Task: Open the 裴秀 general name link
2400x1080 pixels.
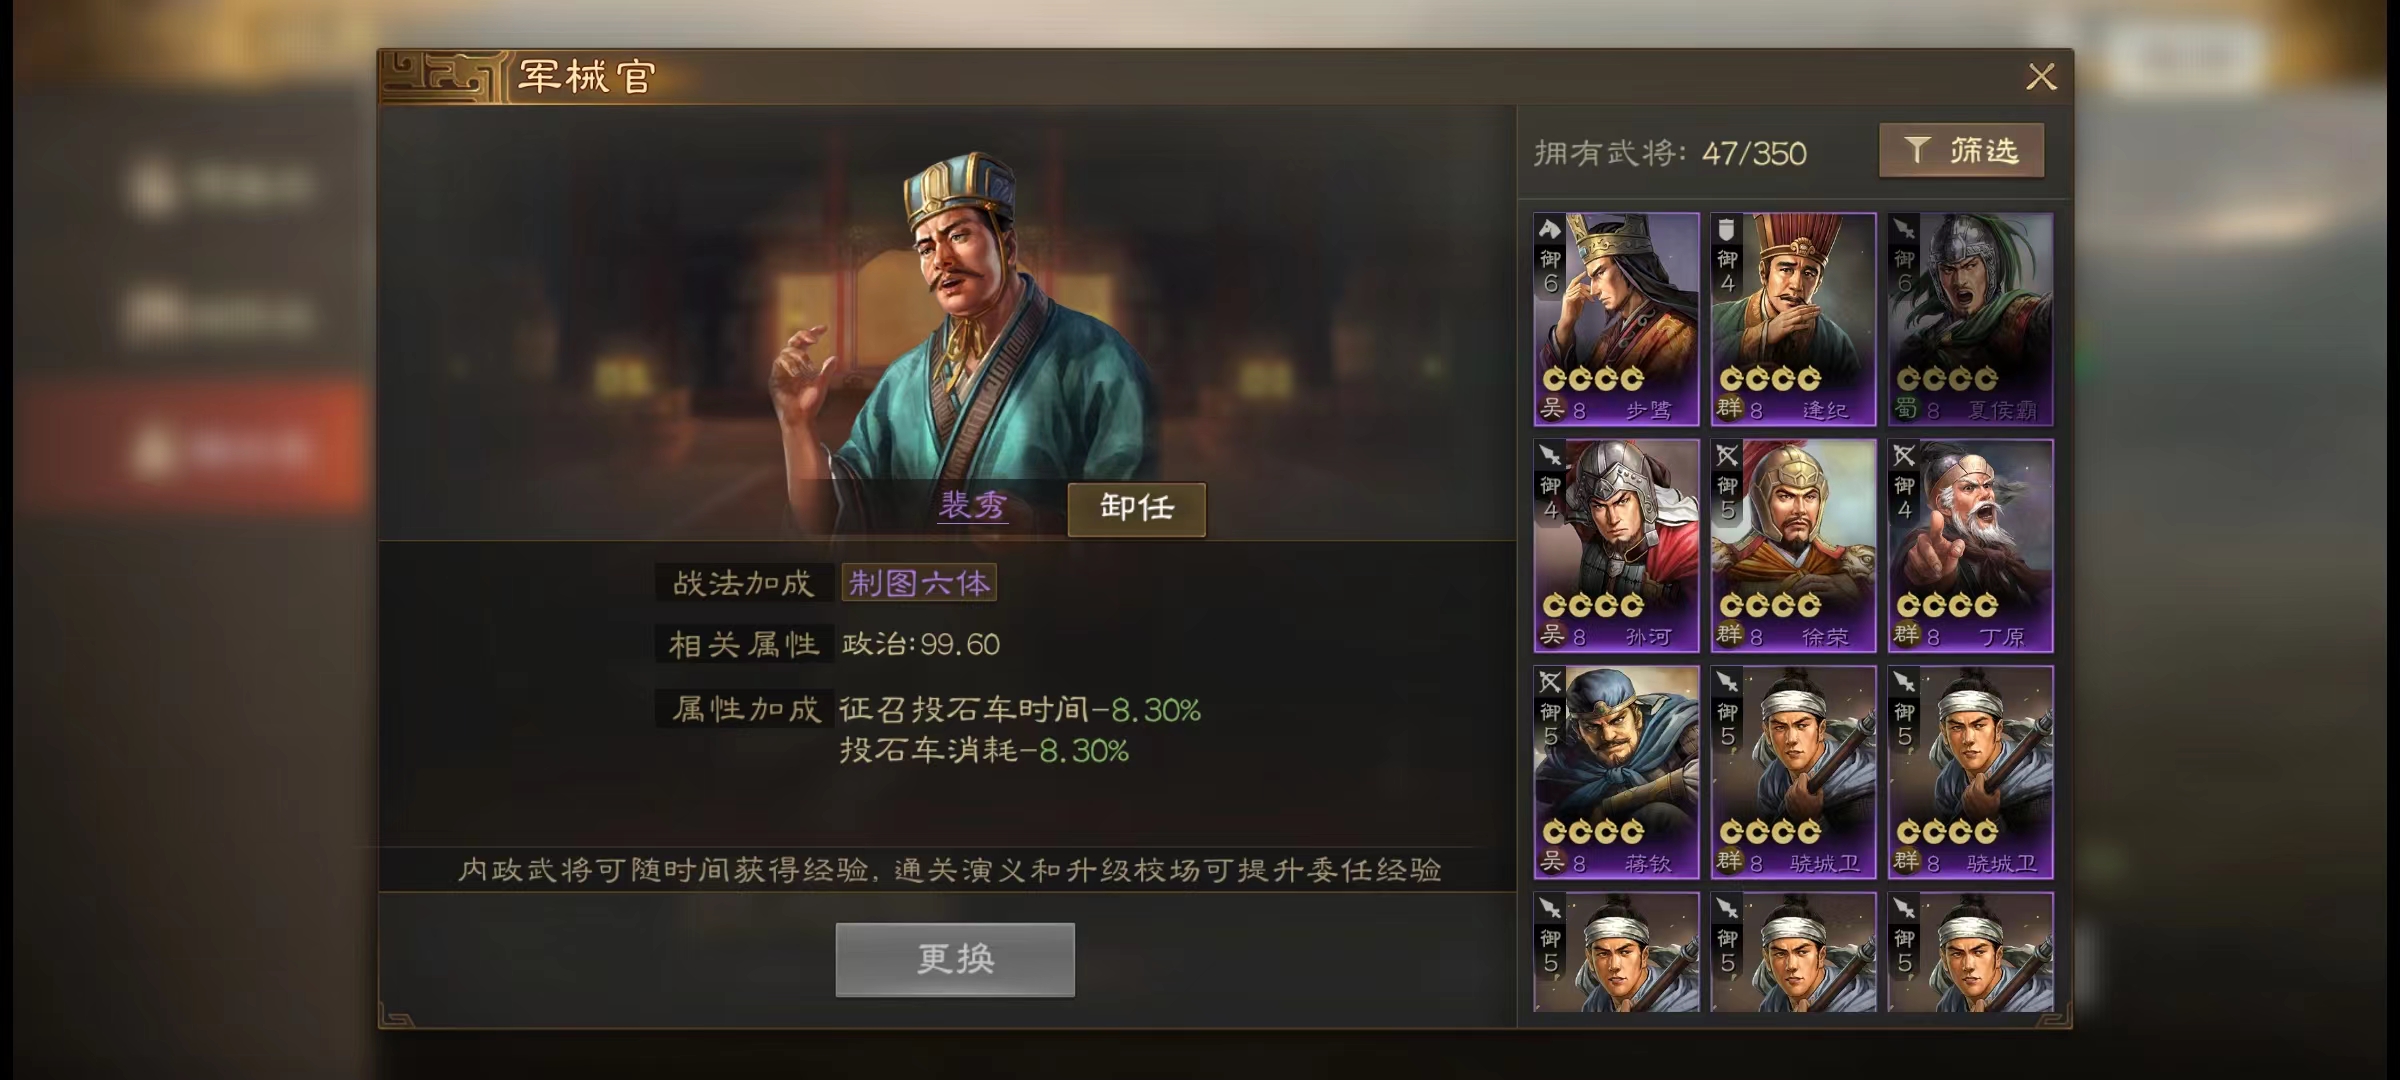Action: (x=972, y=505)
